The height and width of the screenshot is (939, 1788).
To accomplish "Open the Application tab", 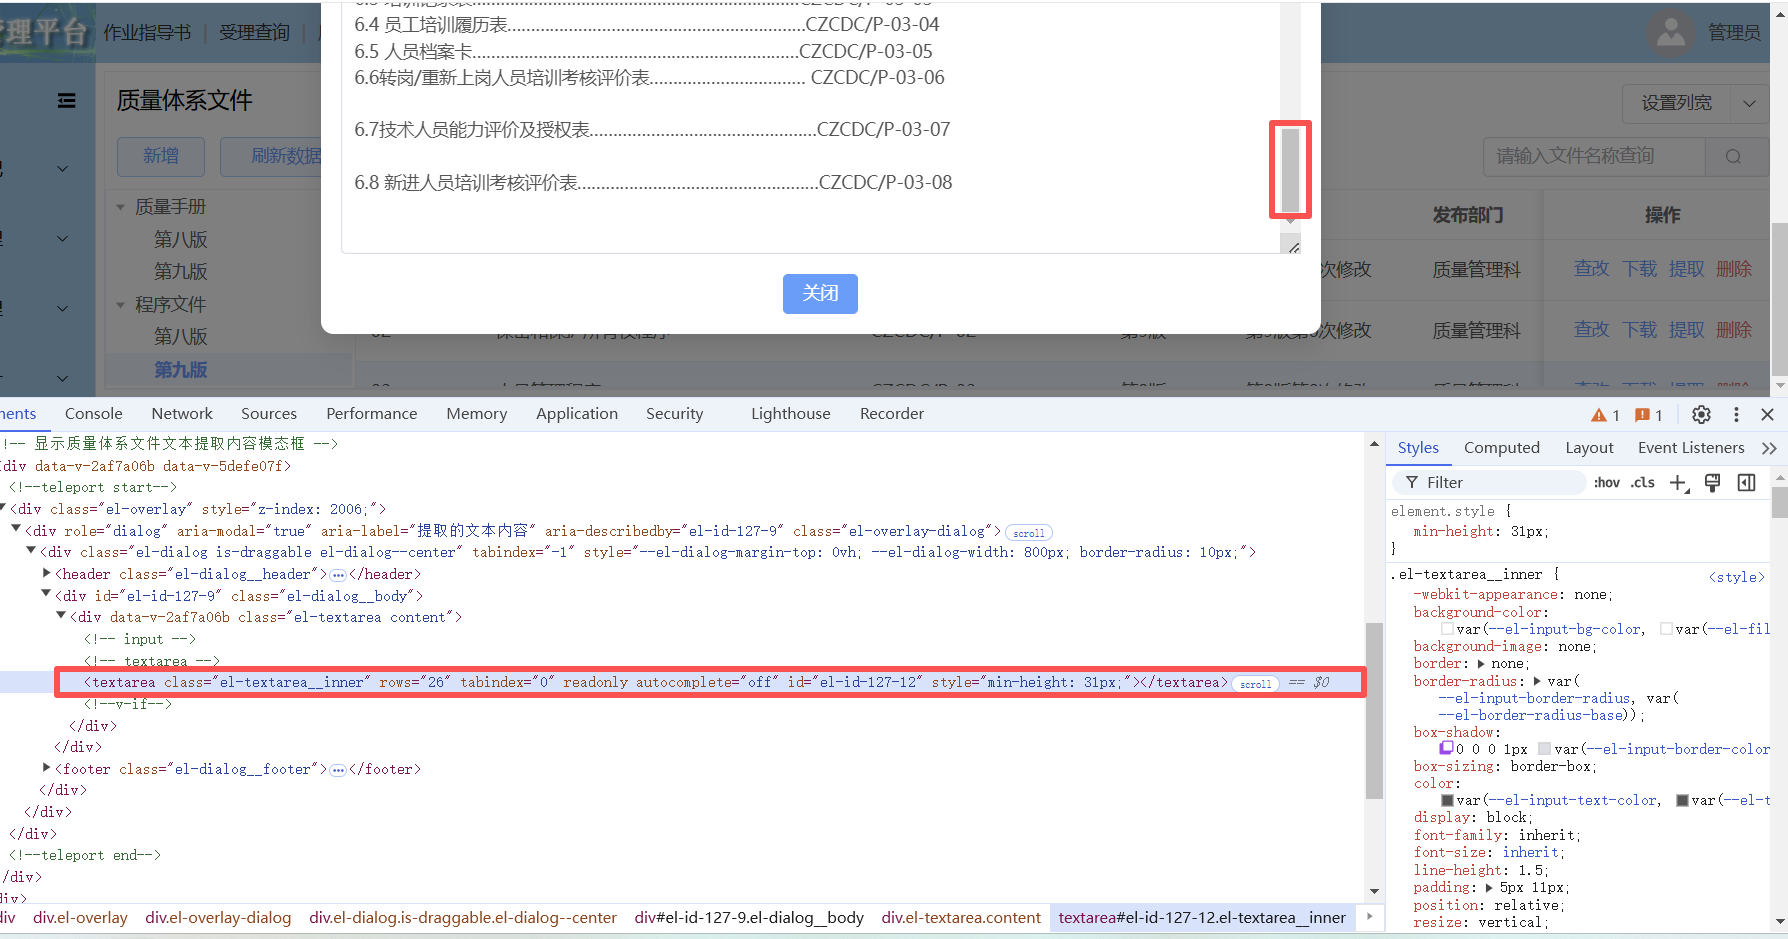I will coord(577,414).
